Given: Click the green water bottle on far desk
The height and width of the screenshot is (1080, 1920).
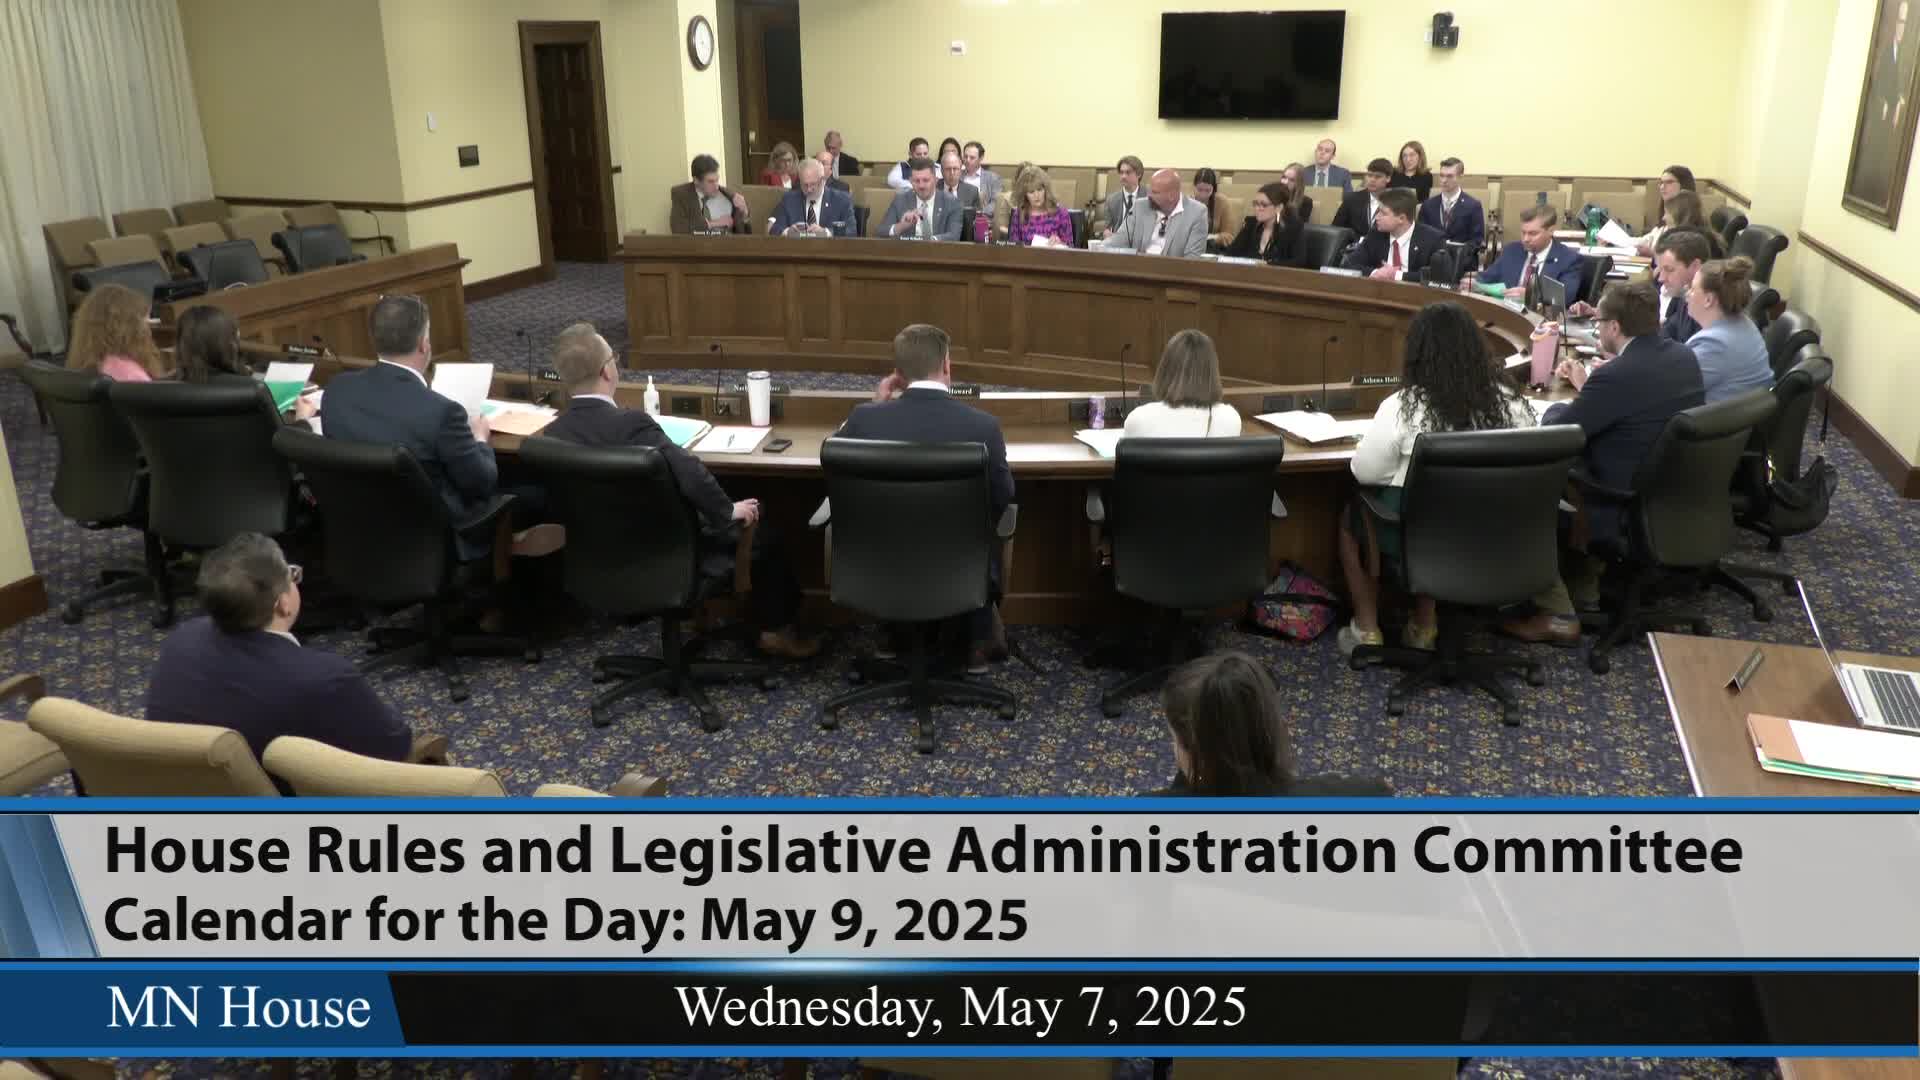Looking at the screenshot, I should [1595, 225].
